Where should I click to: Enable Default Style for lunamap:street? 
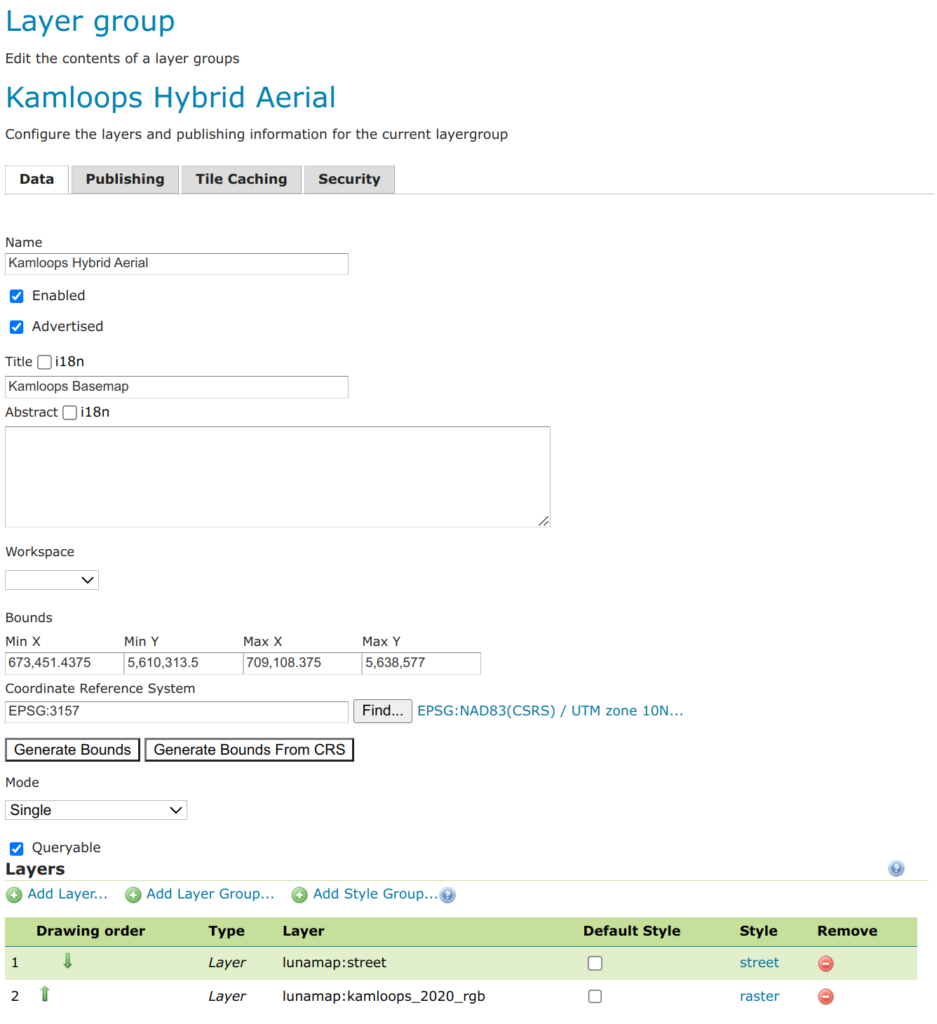pyautogui.click(x=595, y=963)
